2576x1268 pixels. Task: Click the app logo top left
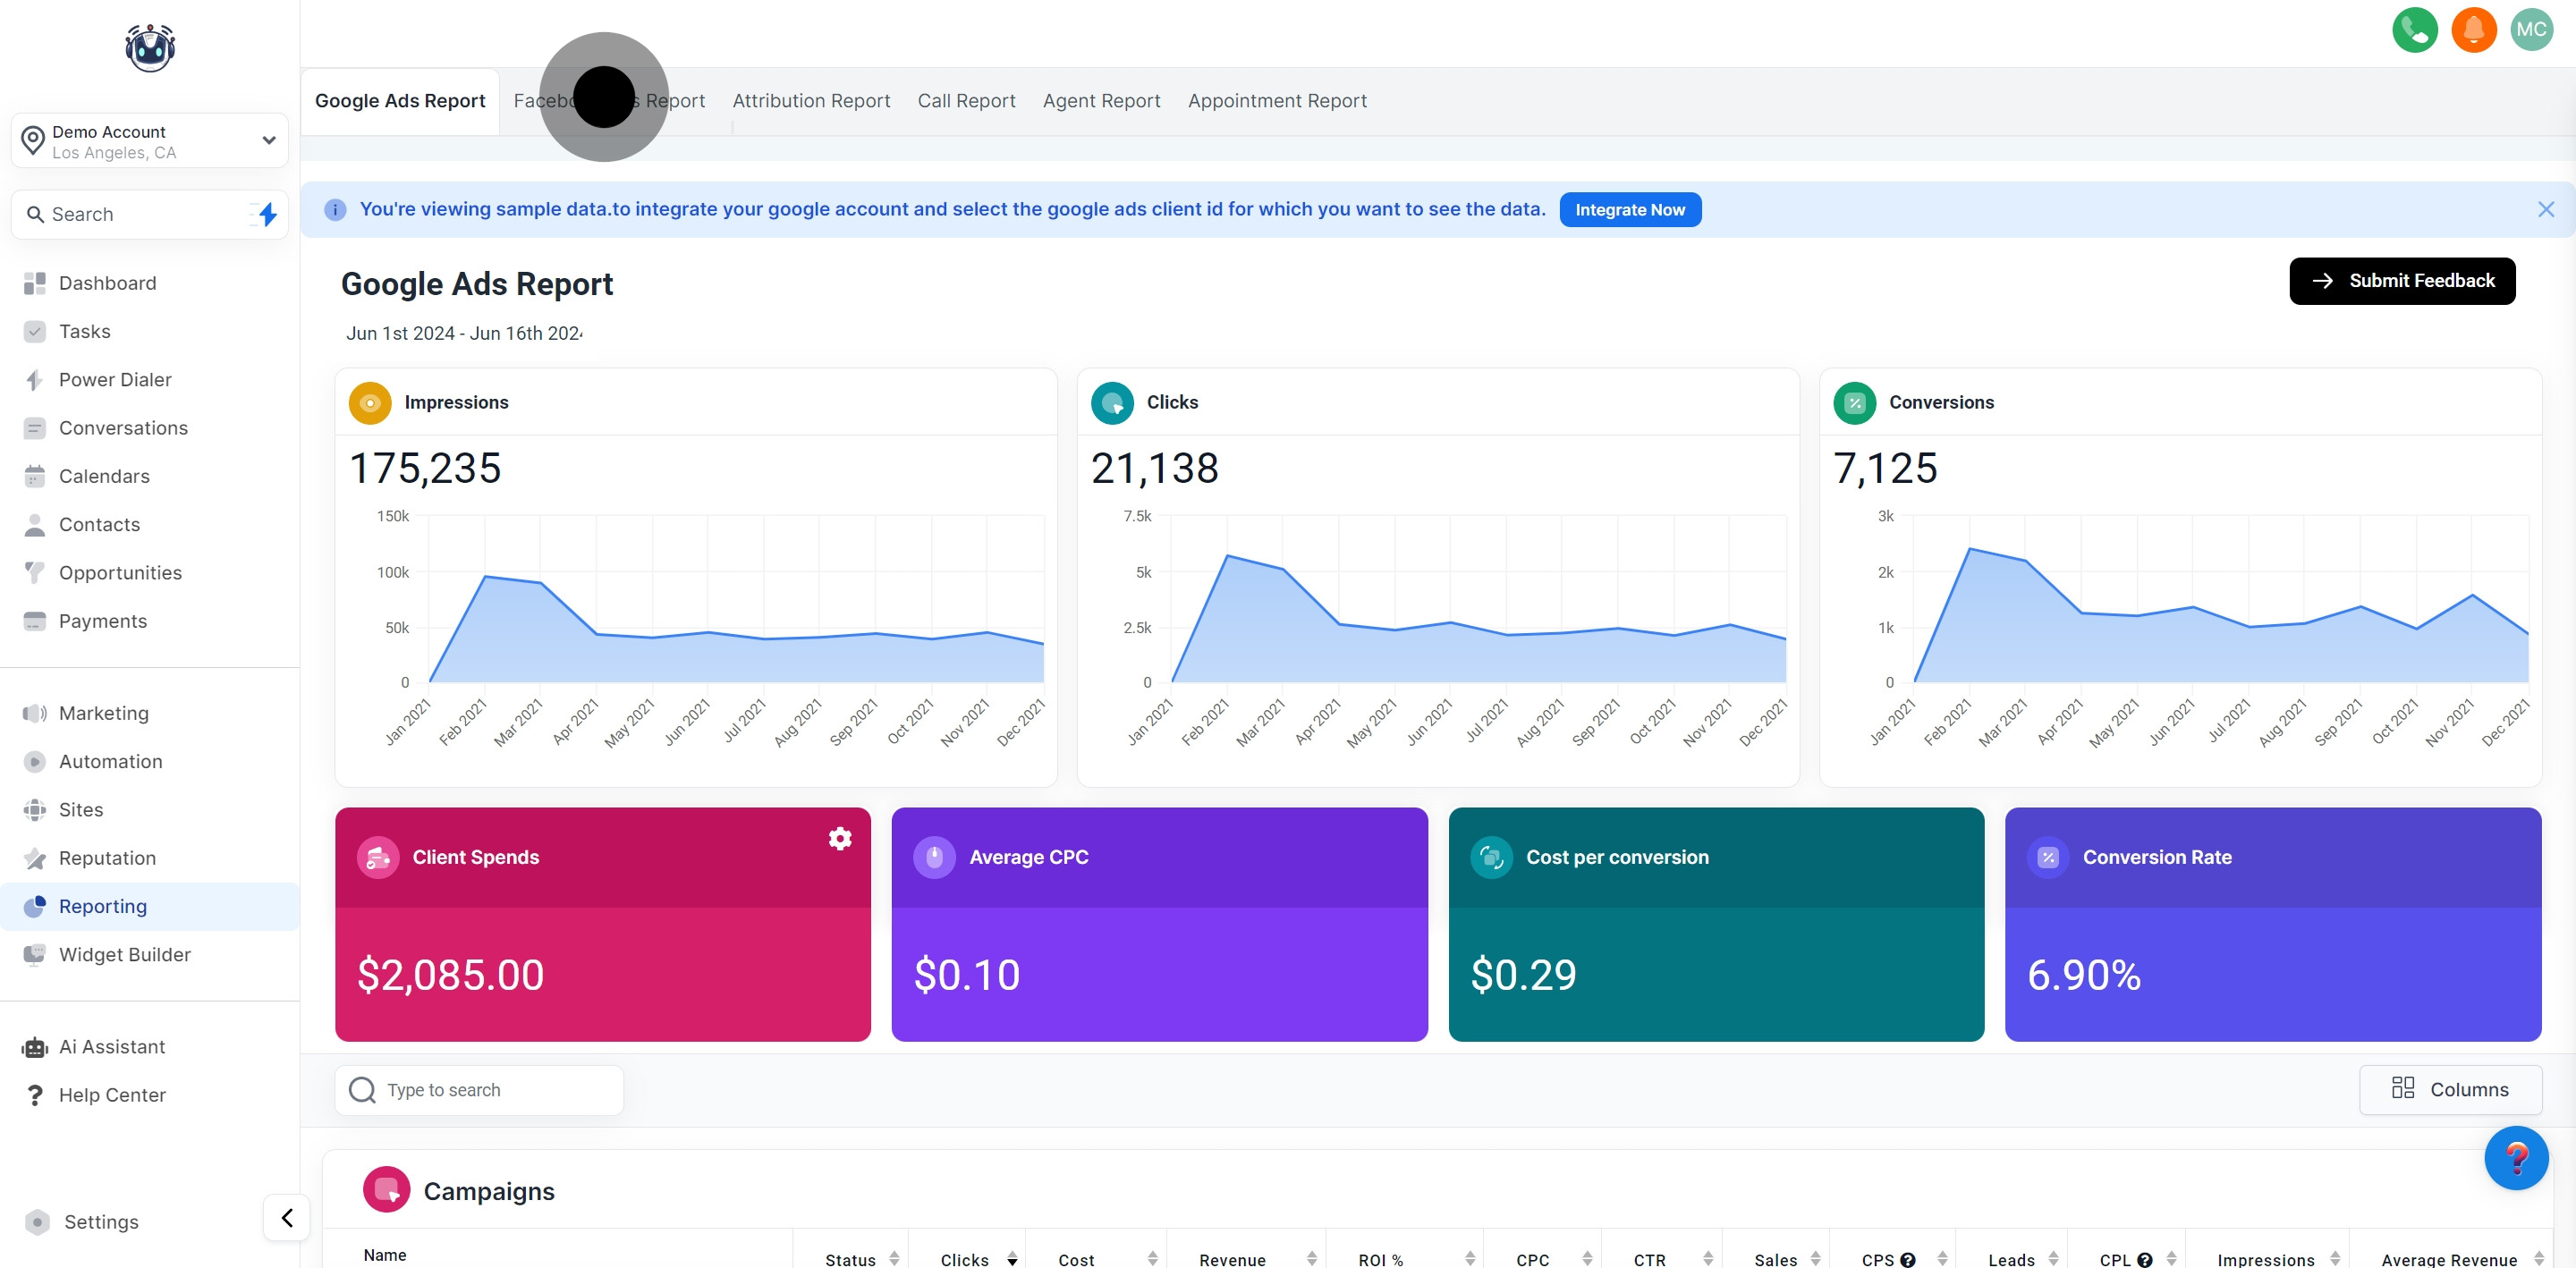149,47
